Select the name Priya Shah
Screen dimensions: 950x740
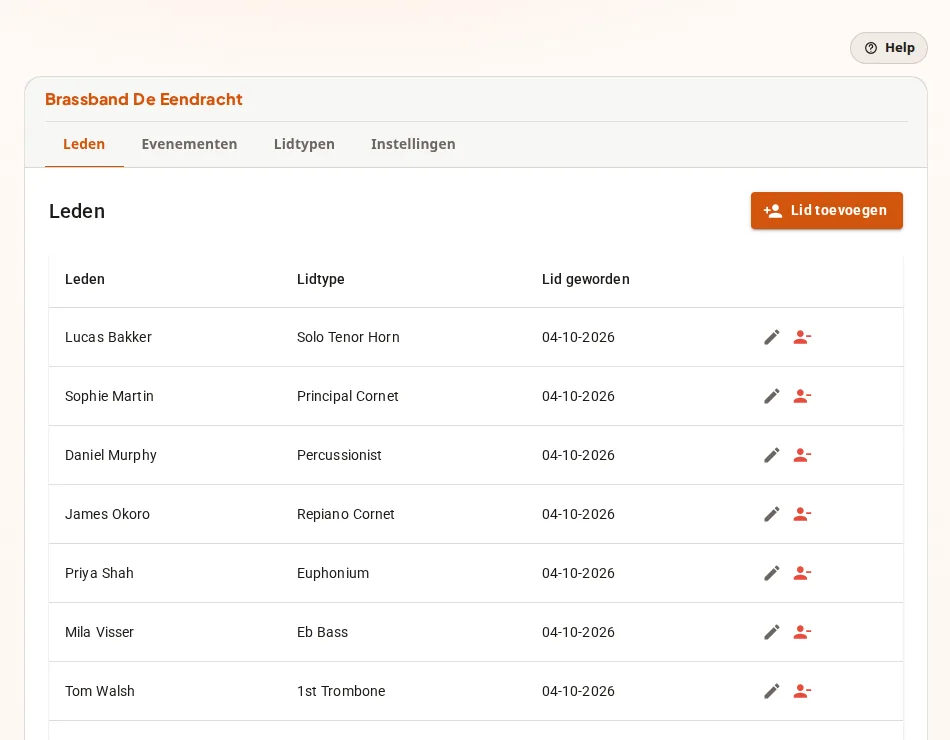point(99,573)
